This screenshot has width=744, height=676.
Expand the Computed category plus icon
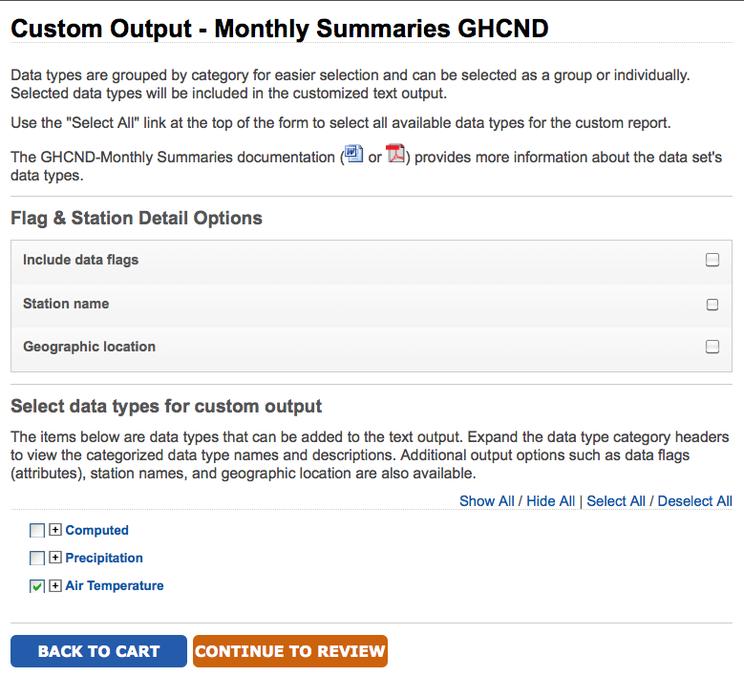[x=56, y=530]
